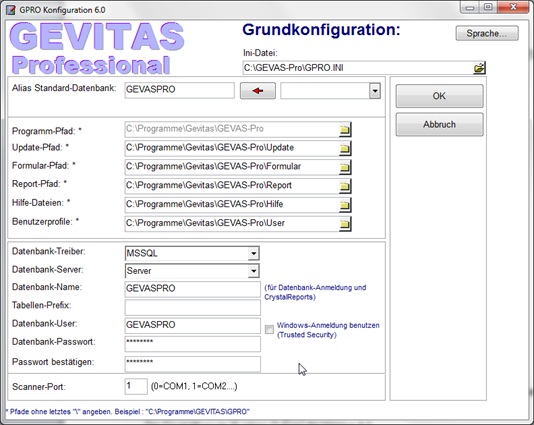Click the Datenbank-Passwort field

pos(193,344)
